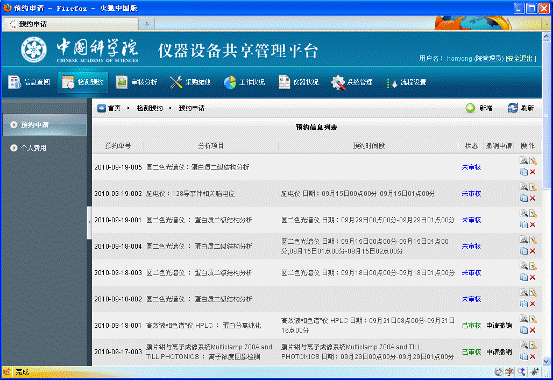The height and width of the screenshot is (380, 553).
Task: View details via first row's magnifier icon
Action: click(x=524, y=161)
